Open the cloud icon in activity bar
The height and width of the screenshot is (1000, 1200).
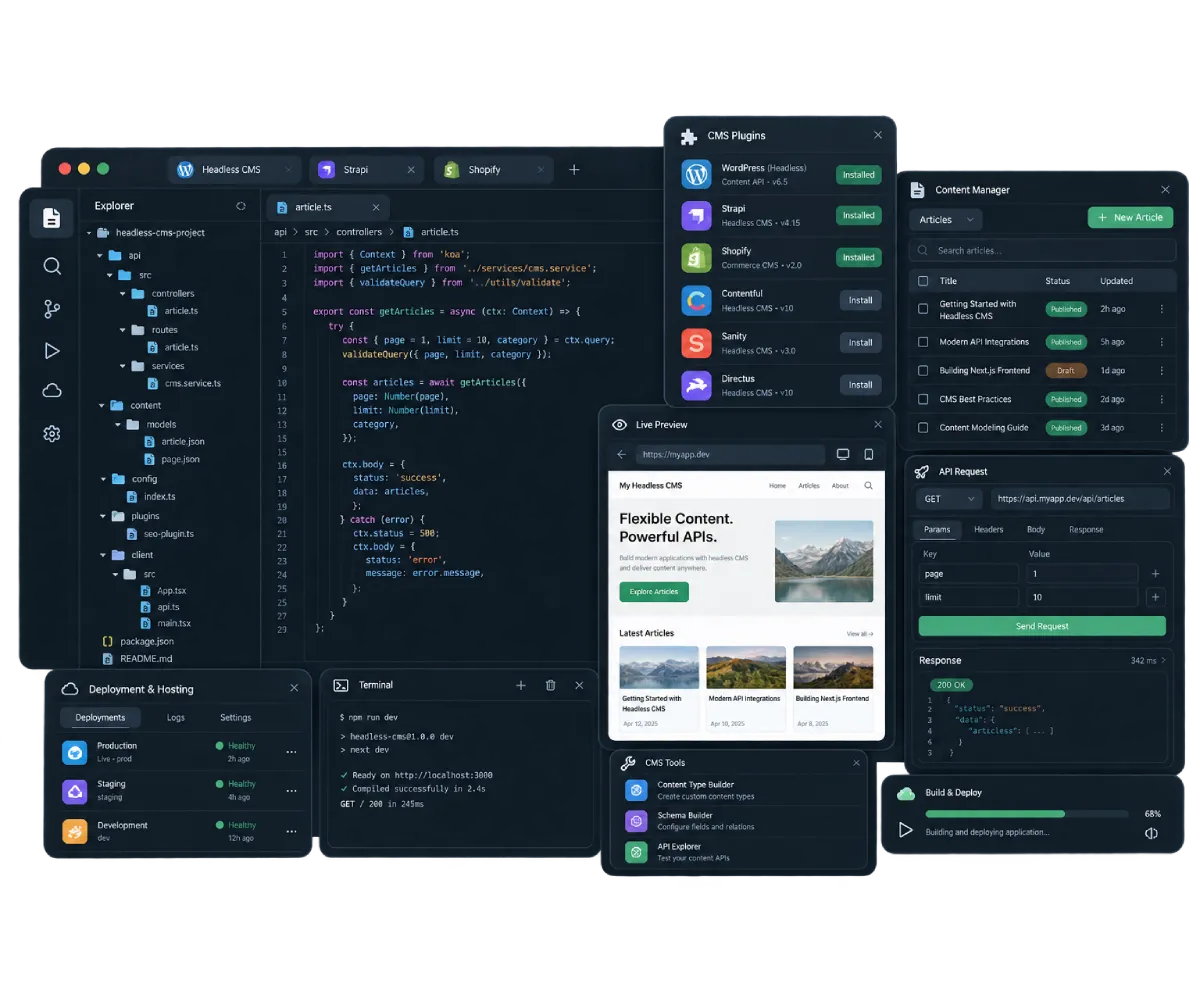coord(52,391)
